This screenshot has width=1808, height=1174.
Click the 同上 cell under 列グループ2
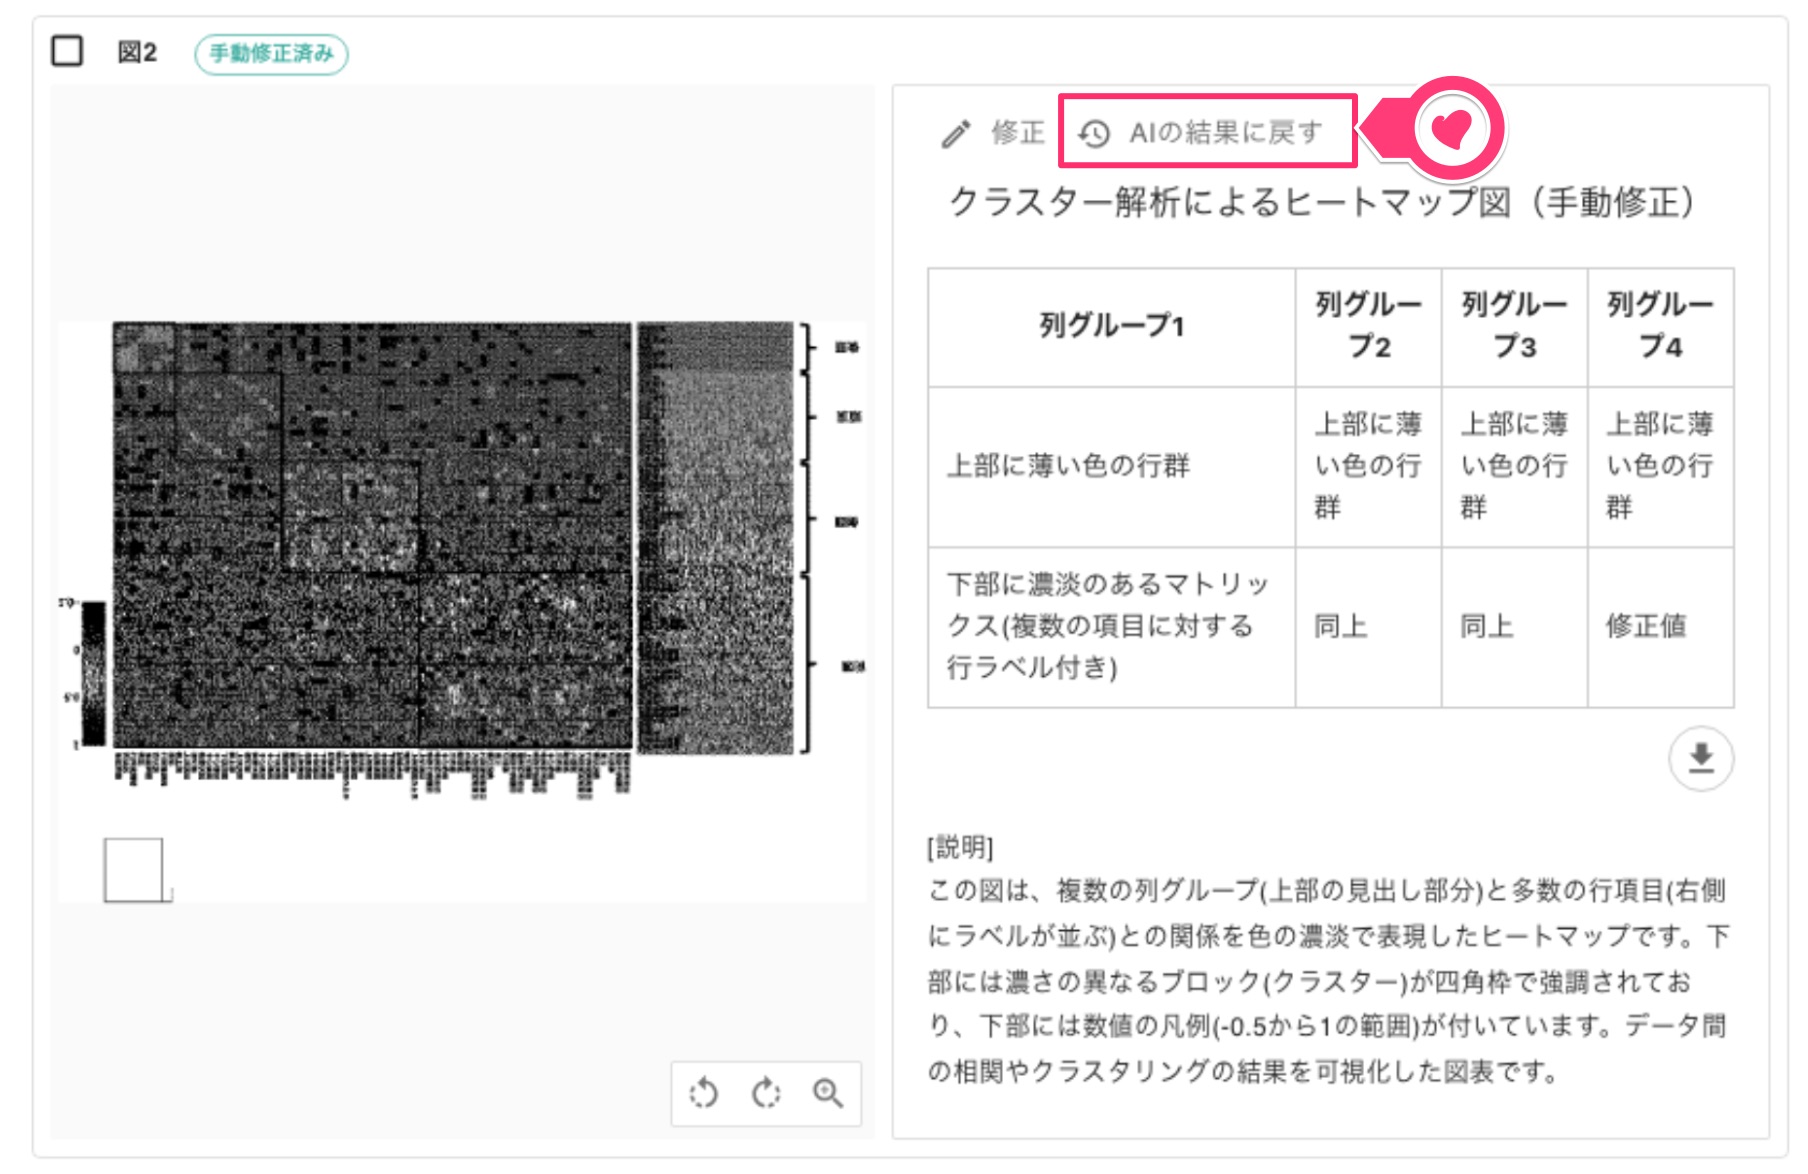(x=1368, y=626)
